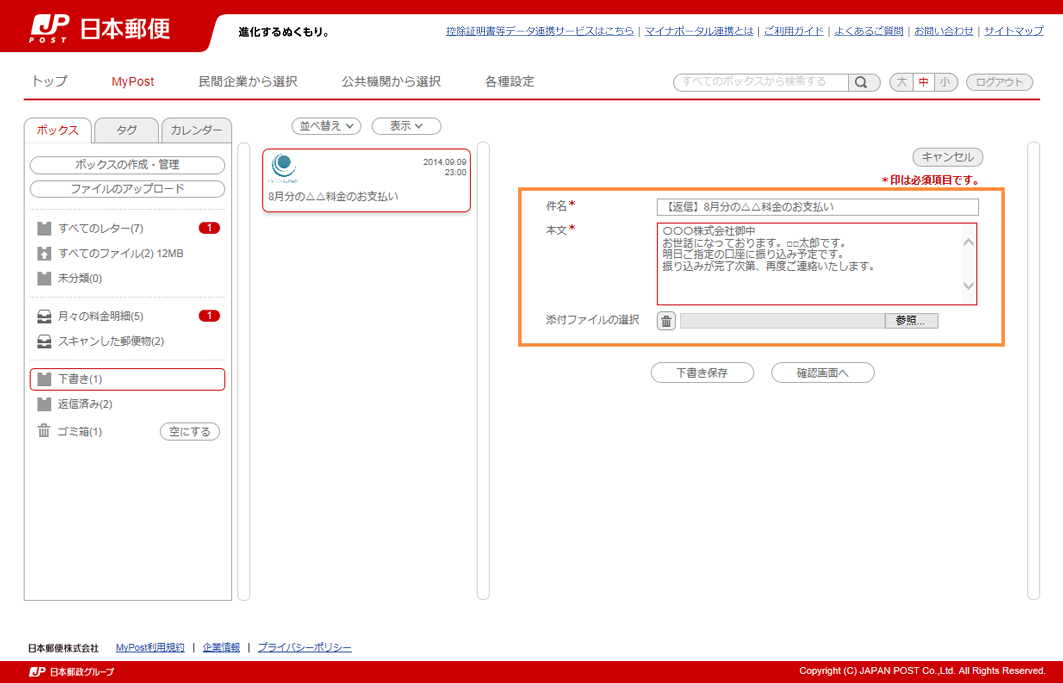Click the ログアウト button

(999, 82)
